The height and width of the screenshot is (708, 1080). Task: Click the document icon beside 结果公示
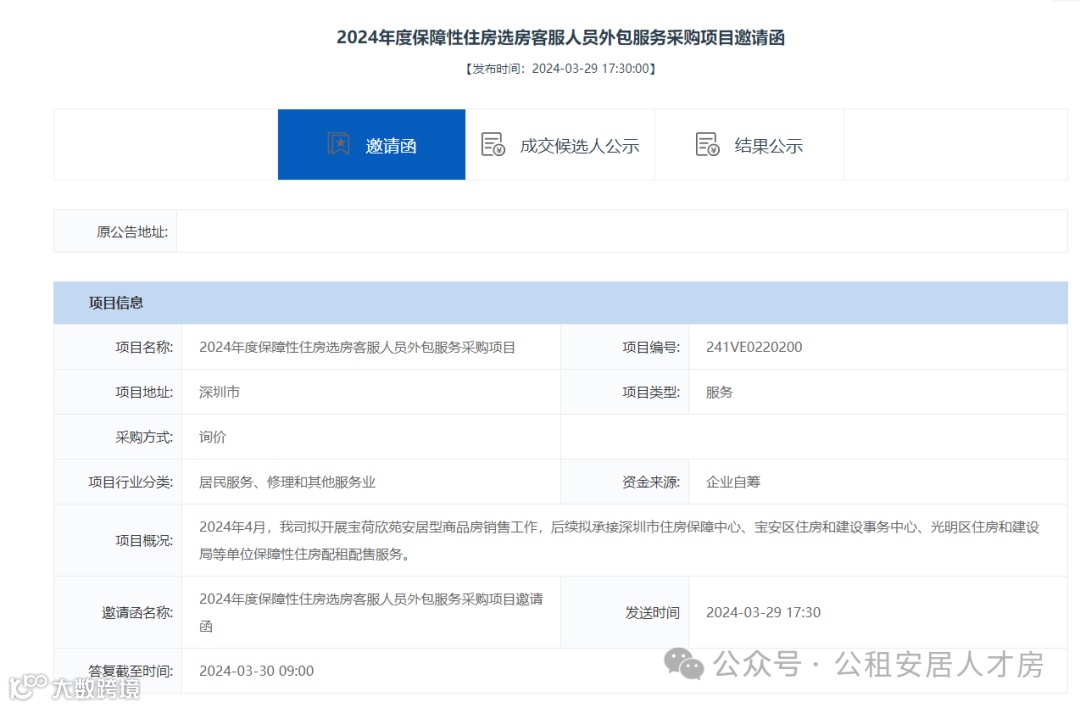(707, 145)
